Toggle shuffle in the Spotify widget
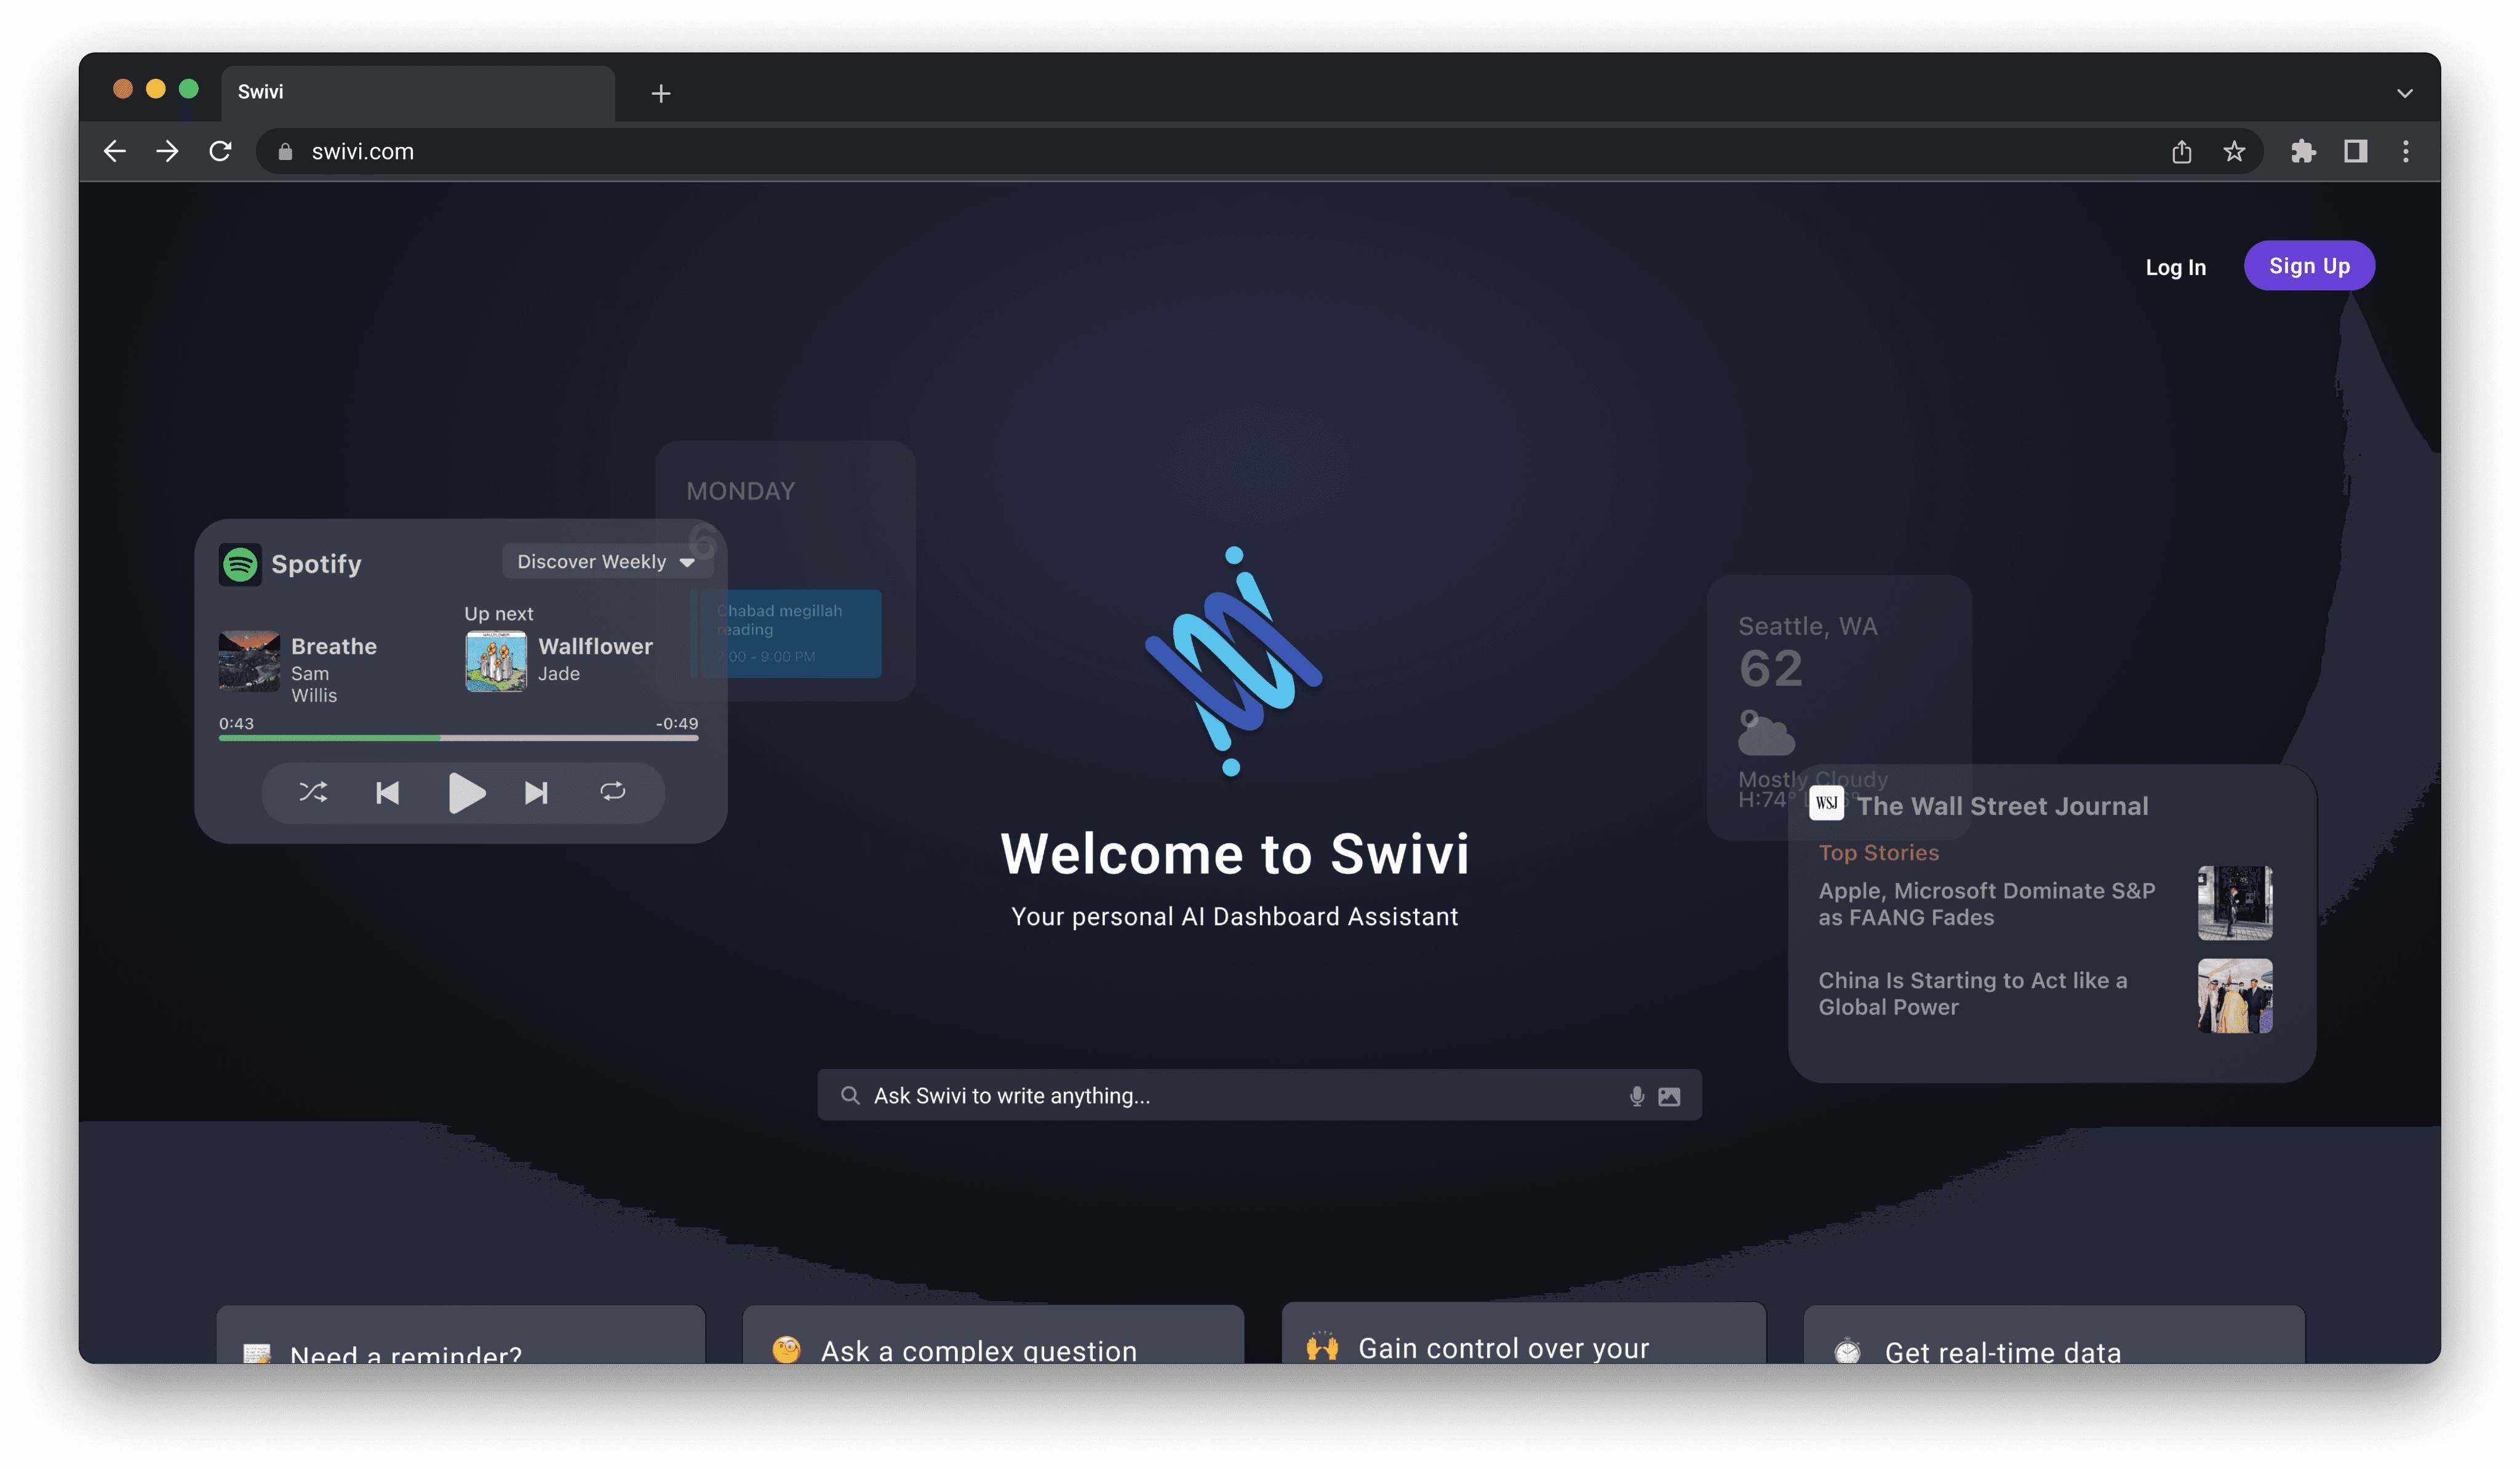The width and height of the screenshot is (2520, 1469). point(313,793)
